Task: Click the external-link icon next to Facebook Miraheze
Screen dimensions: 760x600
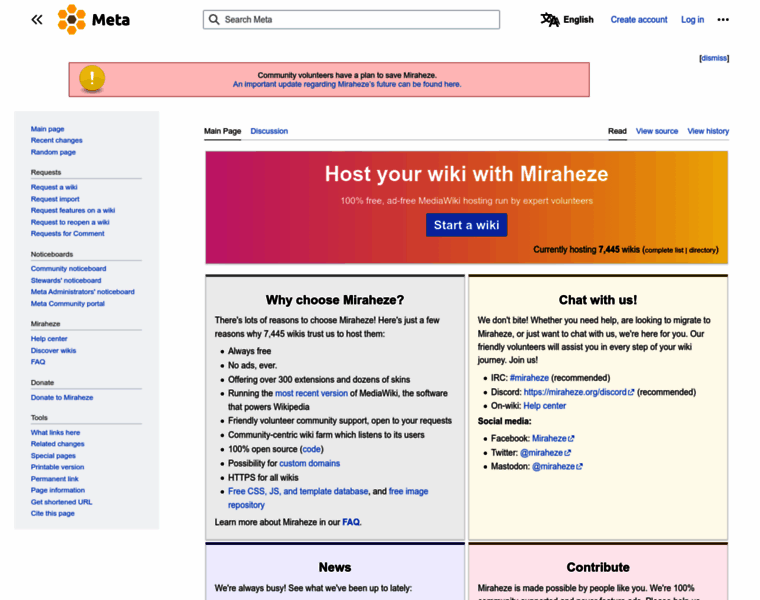Action: tap(571, 439)
